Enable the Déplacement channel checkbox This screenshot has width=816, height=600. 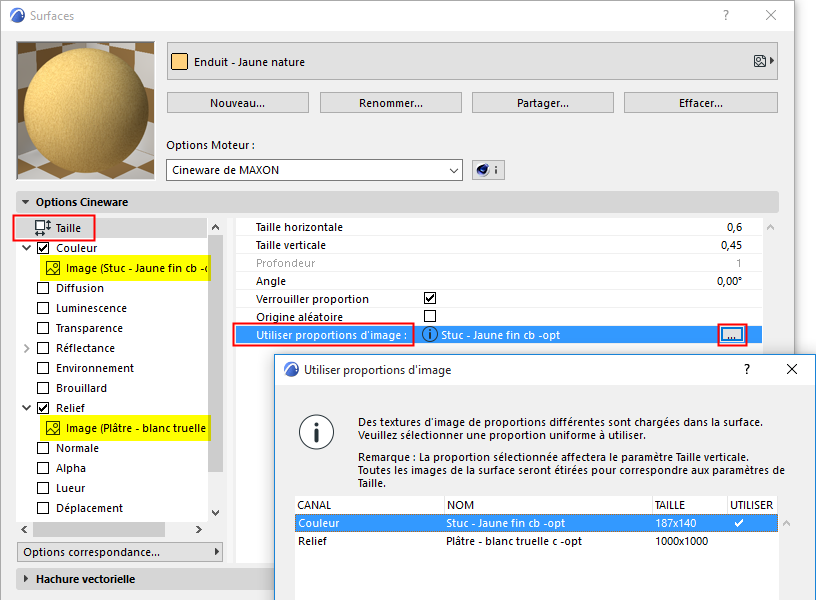coord(43,508)
